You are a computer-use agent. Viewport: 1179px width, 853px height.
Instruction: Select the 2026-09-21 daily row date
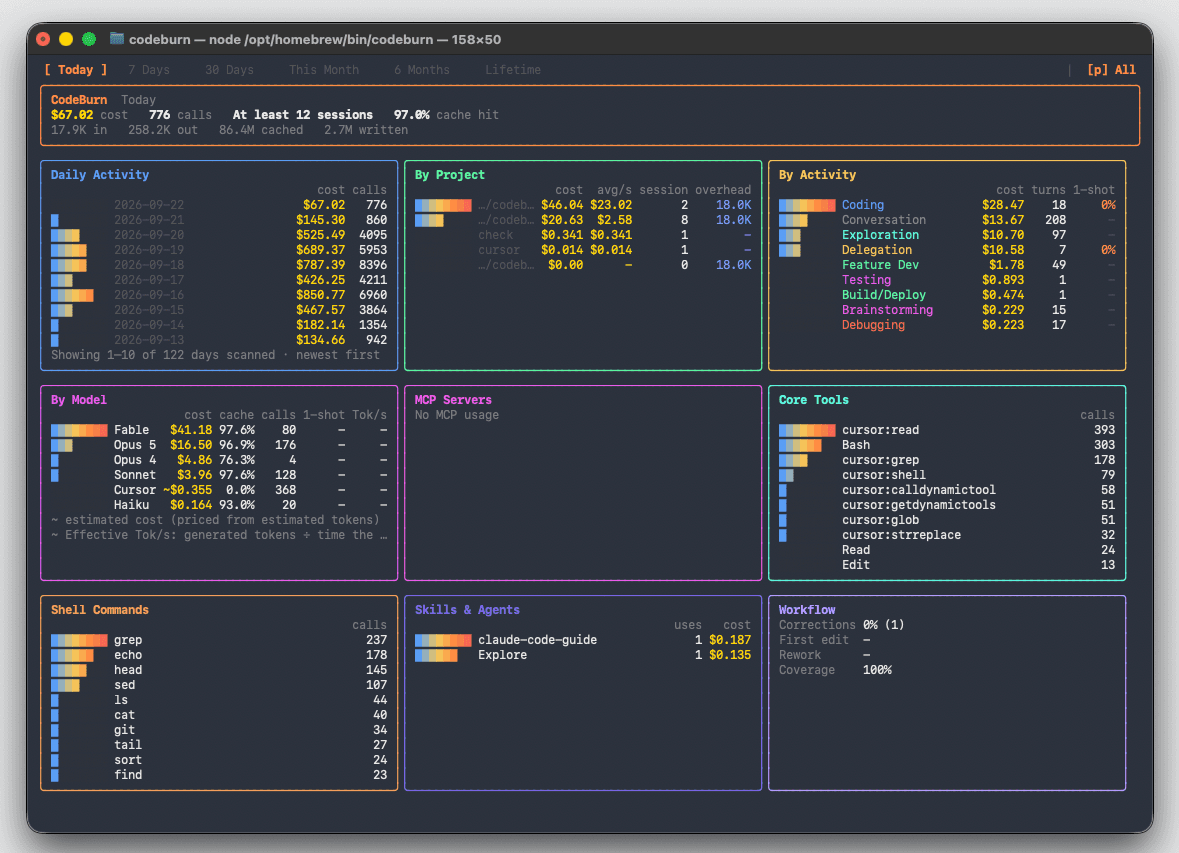click(x=149, y=220)
